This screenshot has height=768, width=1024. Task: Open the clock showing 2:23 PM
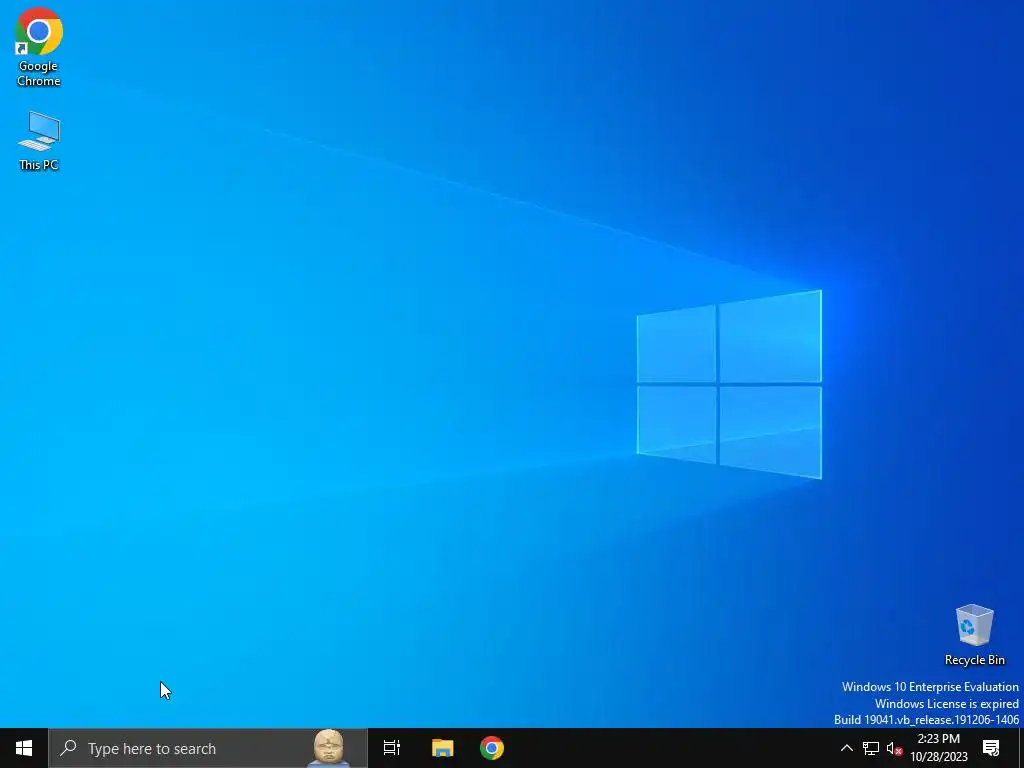point(938,748)
